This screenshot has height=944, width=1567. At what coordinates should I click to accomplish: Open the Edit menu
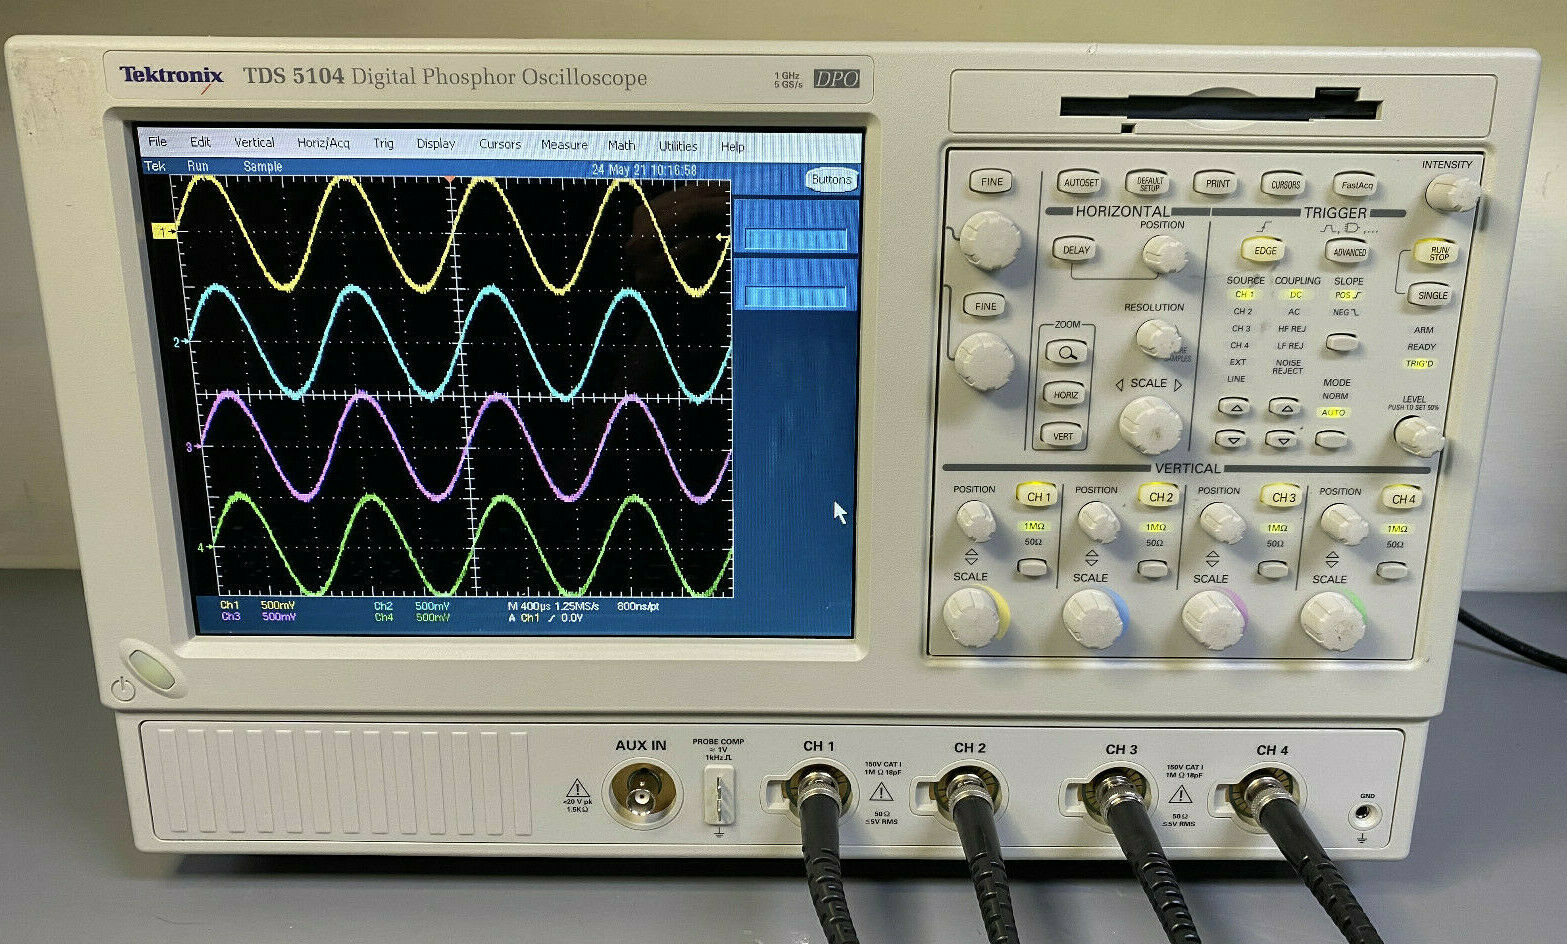tap(200, 142)
